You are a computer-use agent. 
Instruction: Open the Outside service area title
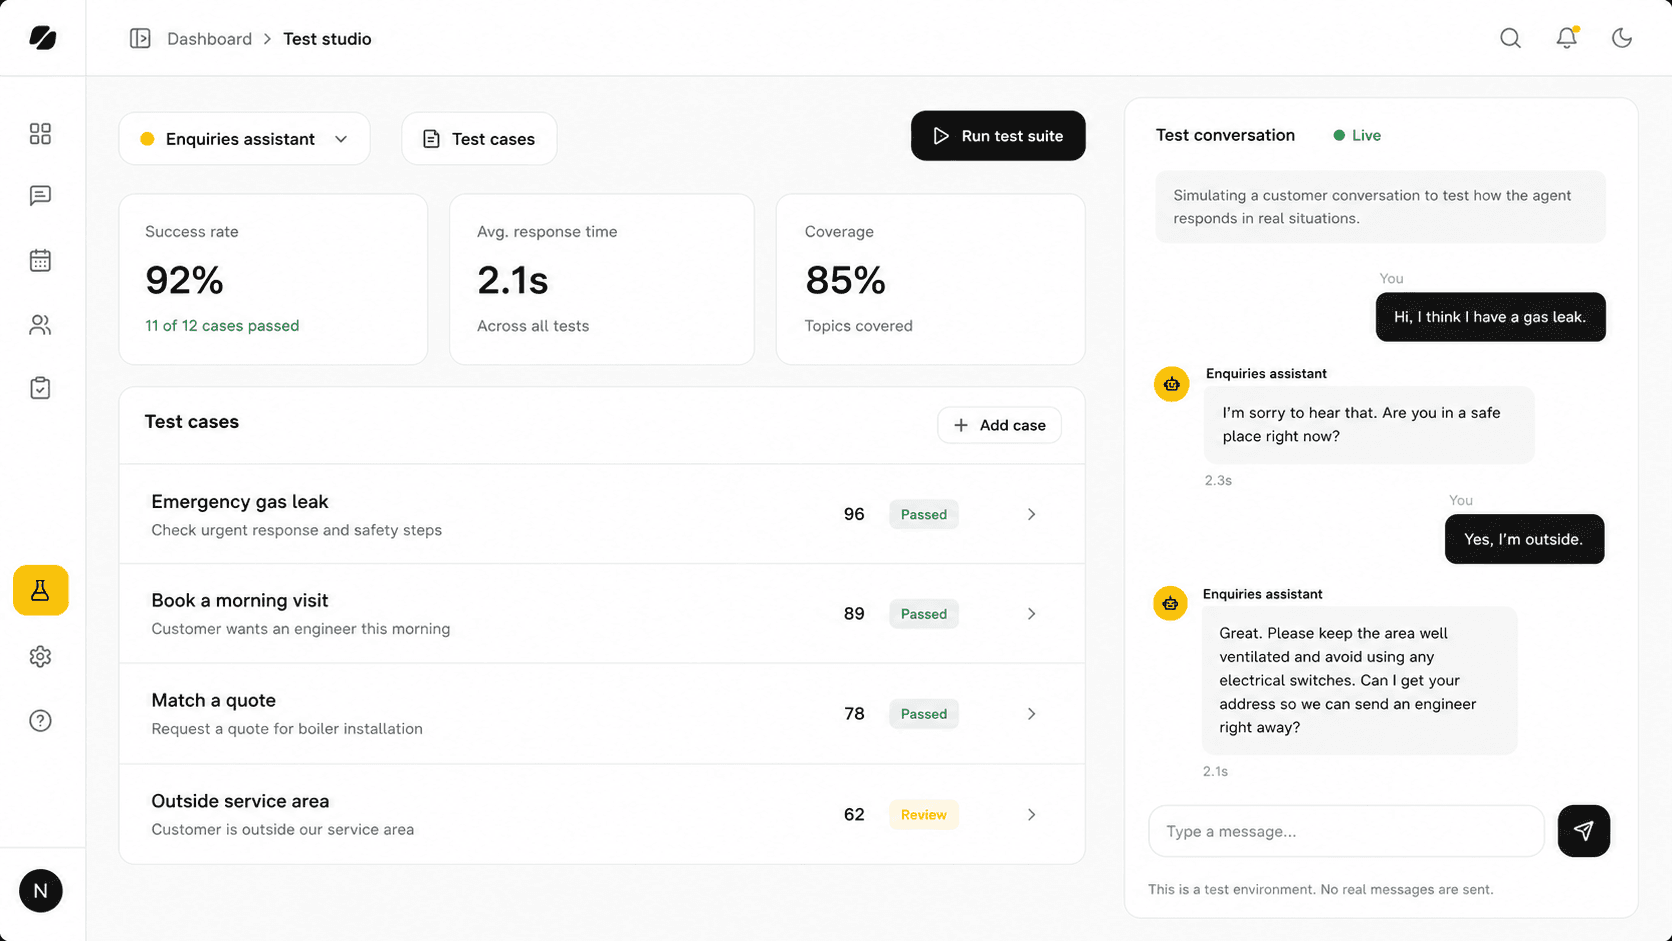tap(240, 801)
